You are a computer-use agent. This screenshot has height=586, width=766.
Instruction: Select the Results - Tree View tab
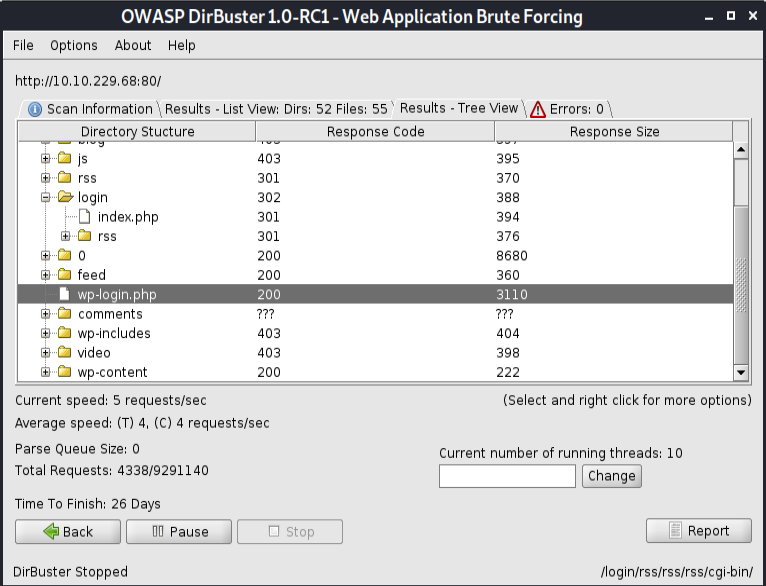(459, 108)
